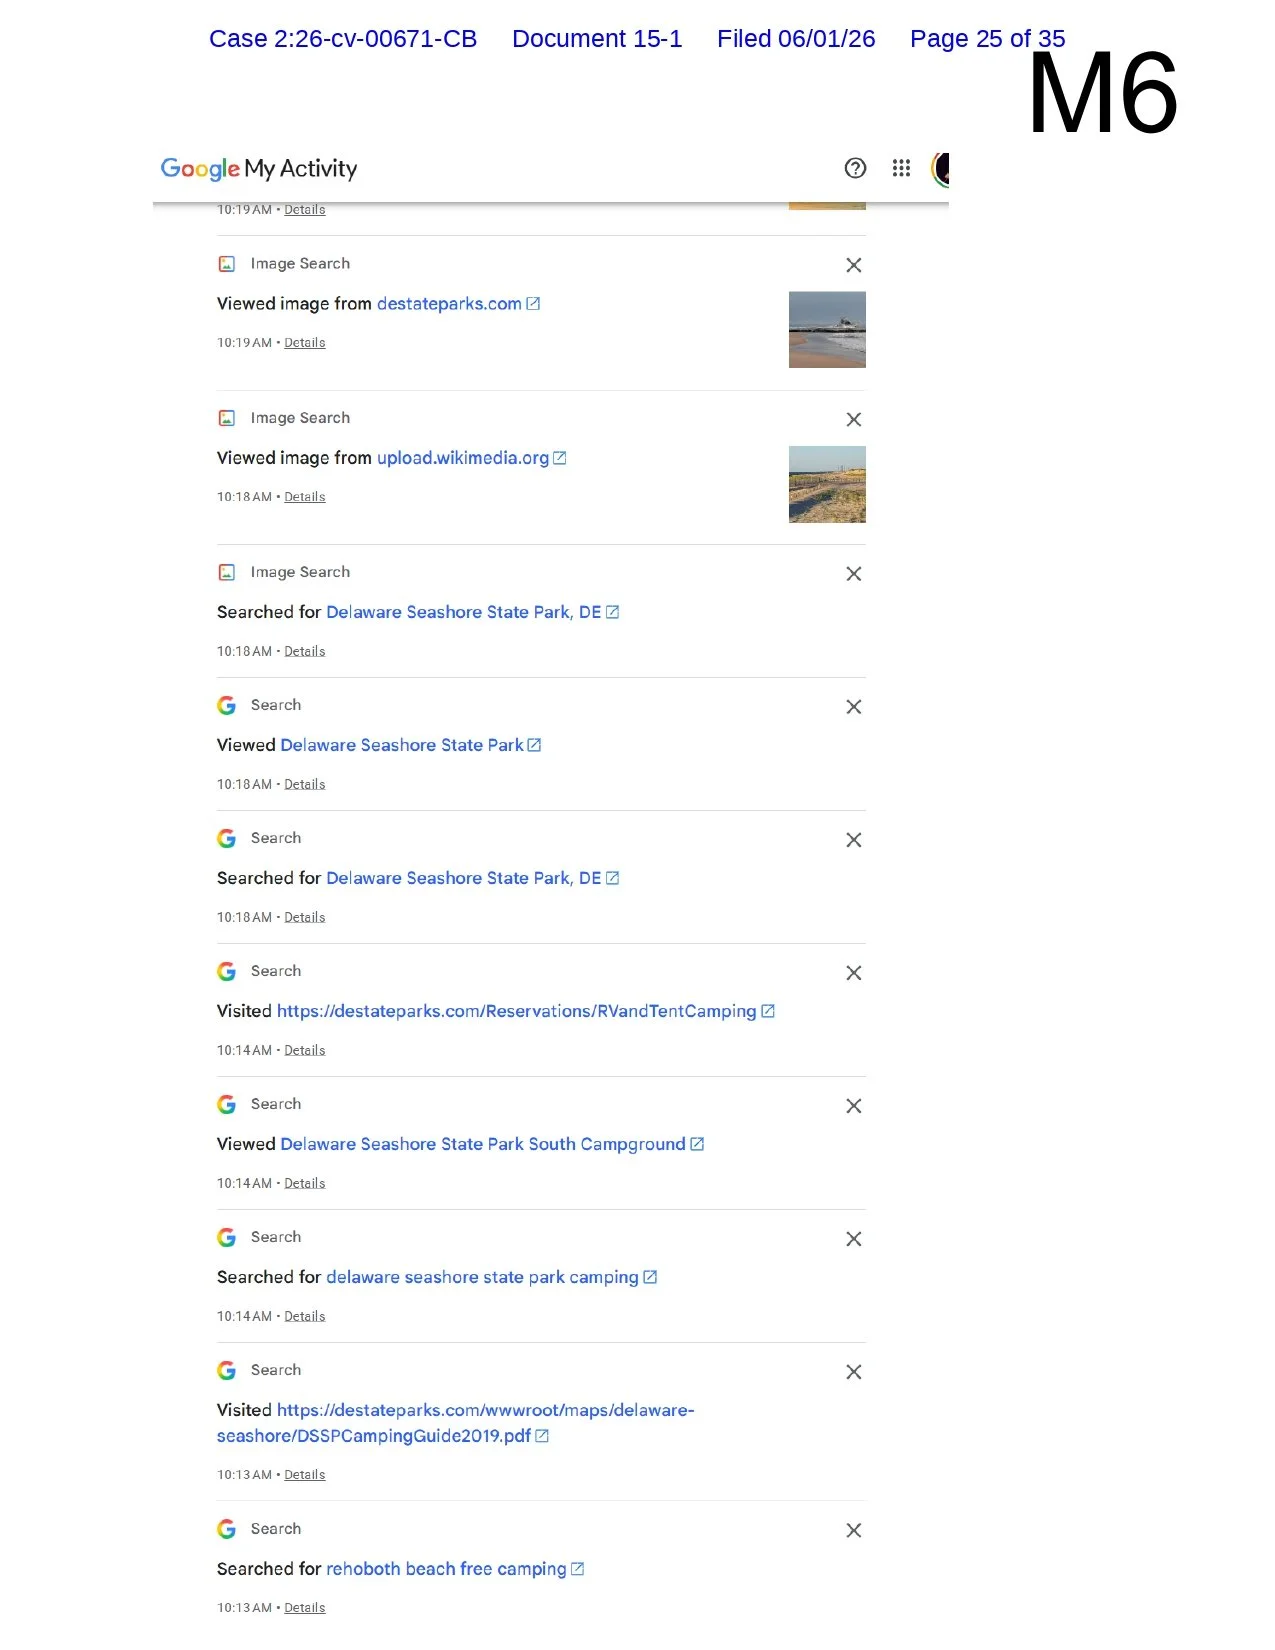
Task: Delete 'delaware seashore state park camping' search entry
Action: pos(854,1238)
